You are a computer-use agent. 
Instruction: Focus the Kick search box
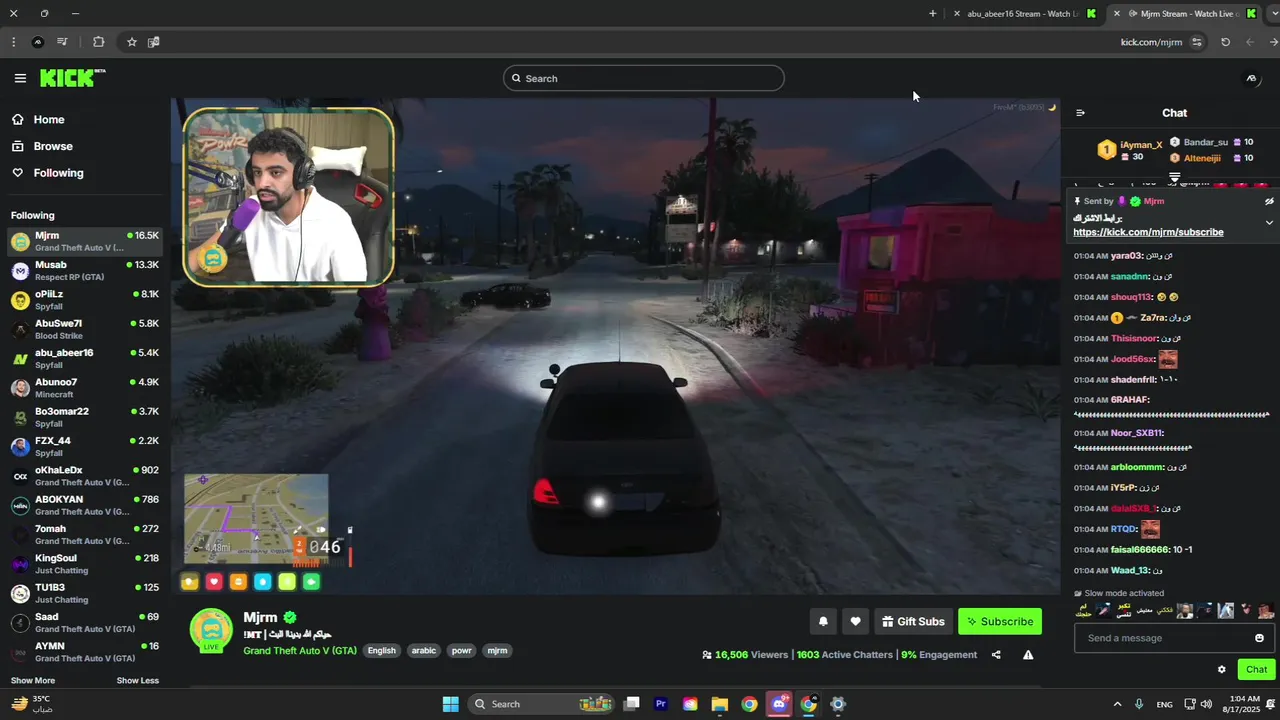tap(644, 78)
